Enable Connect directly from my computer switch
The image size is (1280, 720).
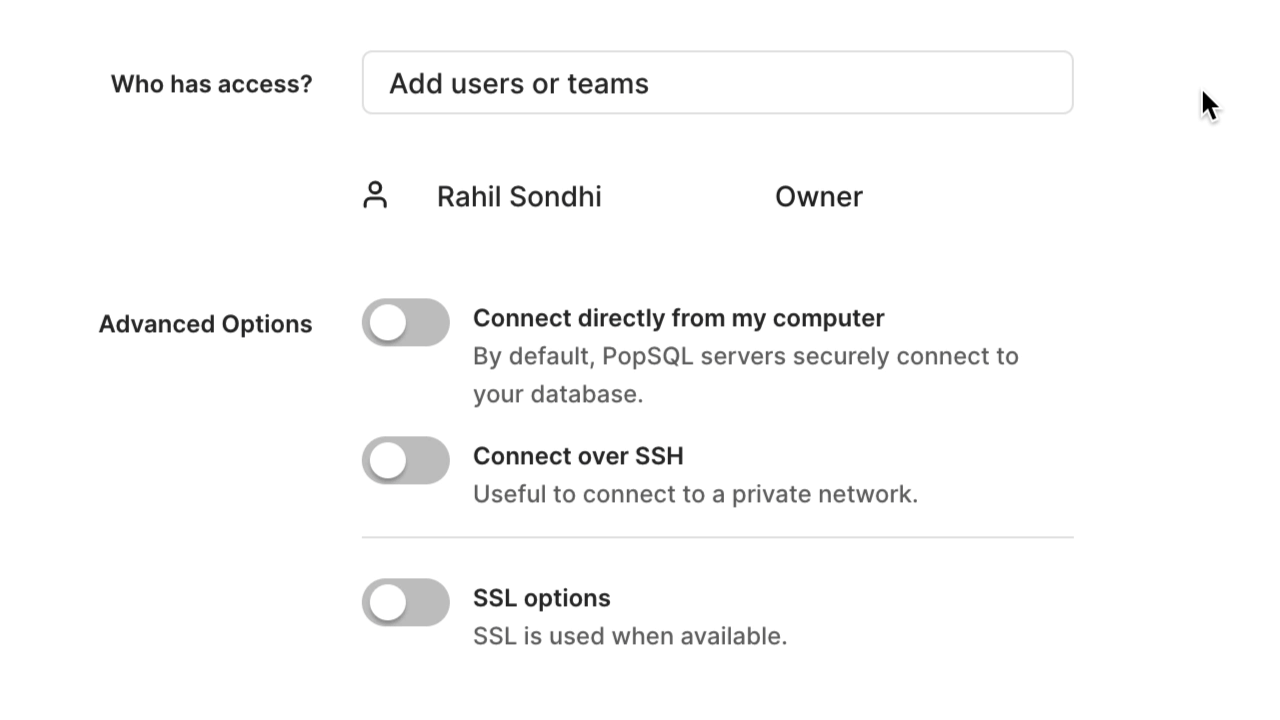pos(406,322)
